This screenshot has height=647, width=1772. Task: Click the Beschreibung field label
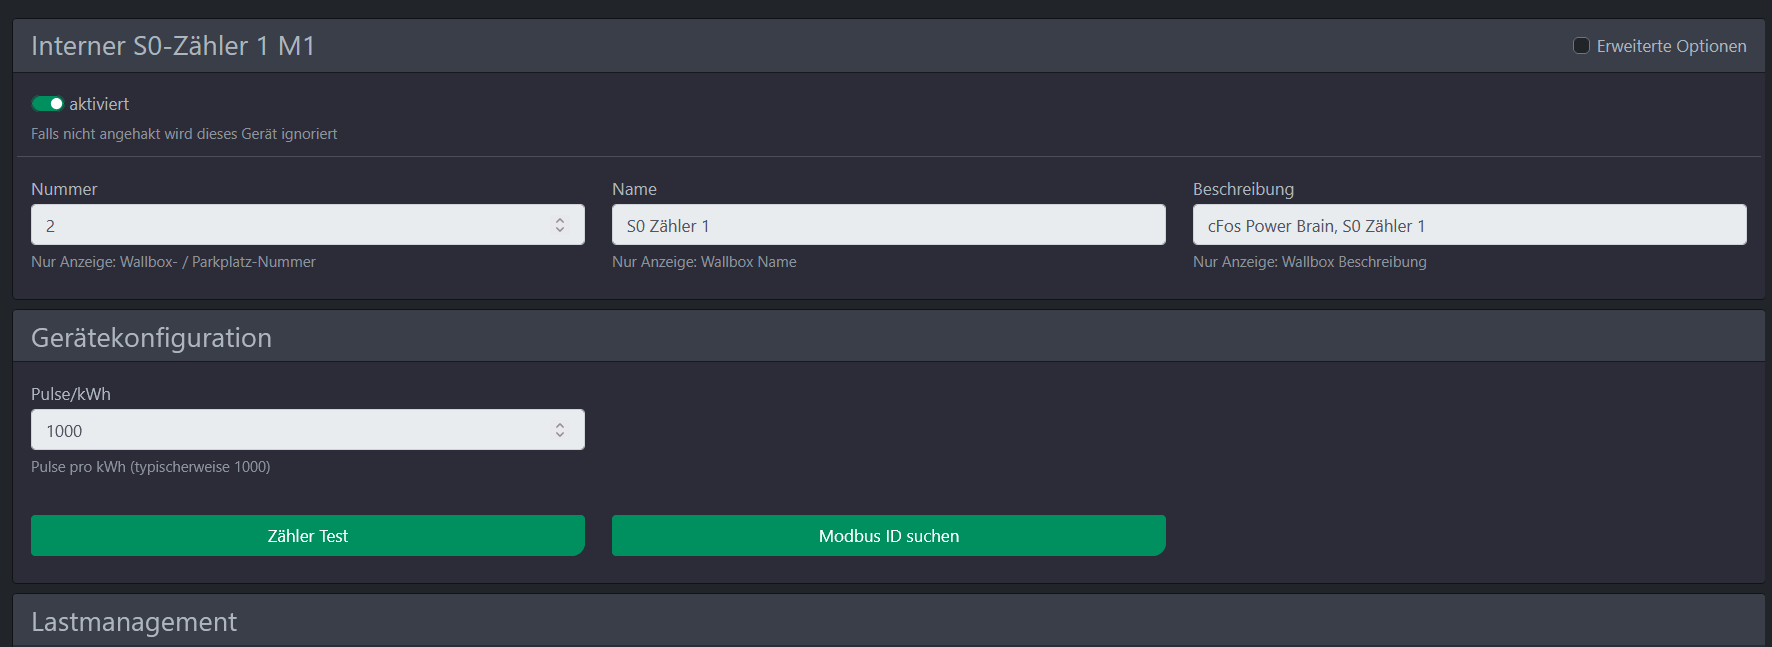click(1243, 189)
